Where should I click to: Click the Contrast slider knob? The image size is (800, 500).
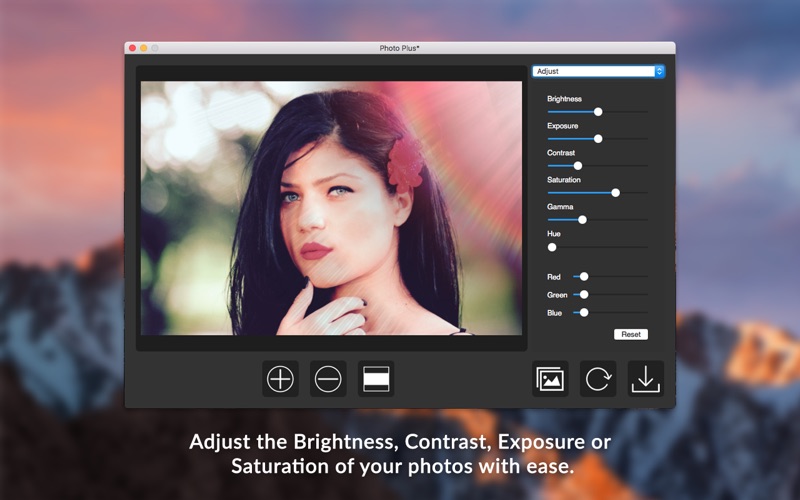tap(577, 166)
